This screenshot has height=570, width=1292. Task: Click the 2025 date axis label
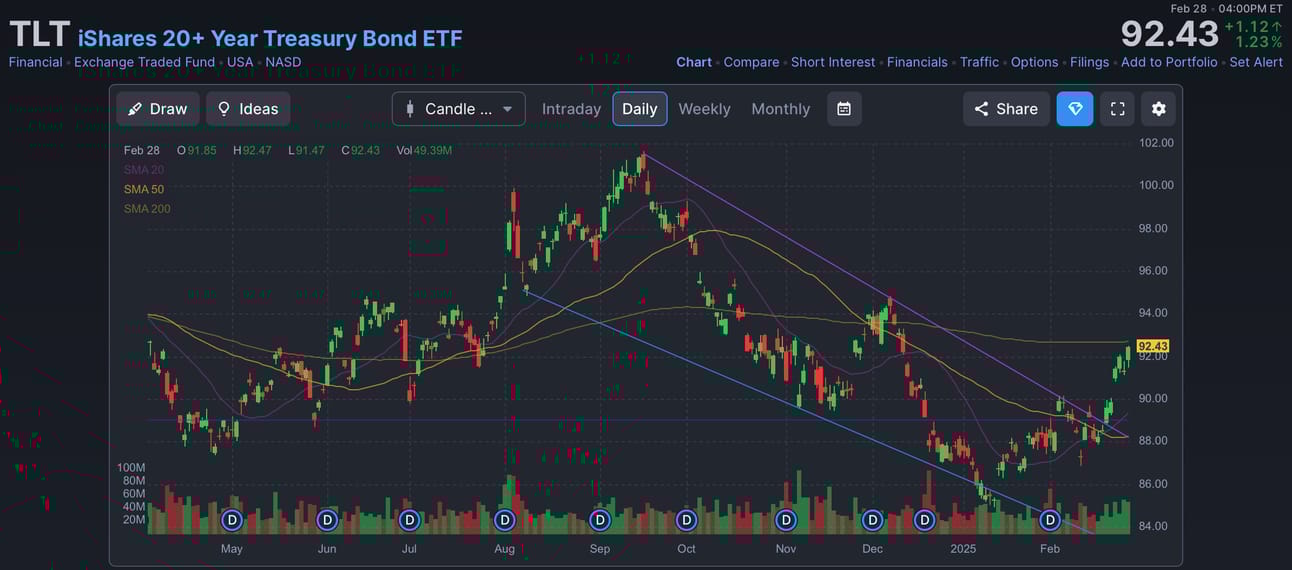(x=963, y=549)
